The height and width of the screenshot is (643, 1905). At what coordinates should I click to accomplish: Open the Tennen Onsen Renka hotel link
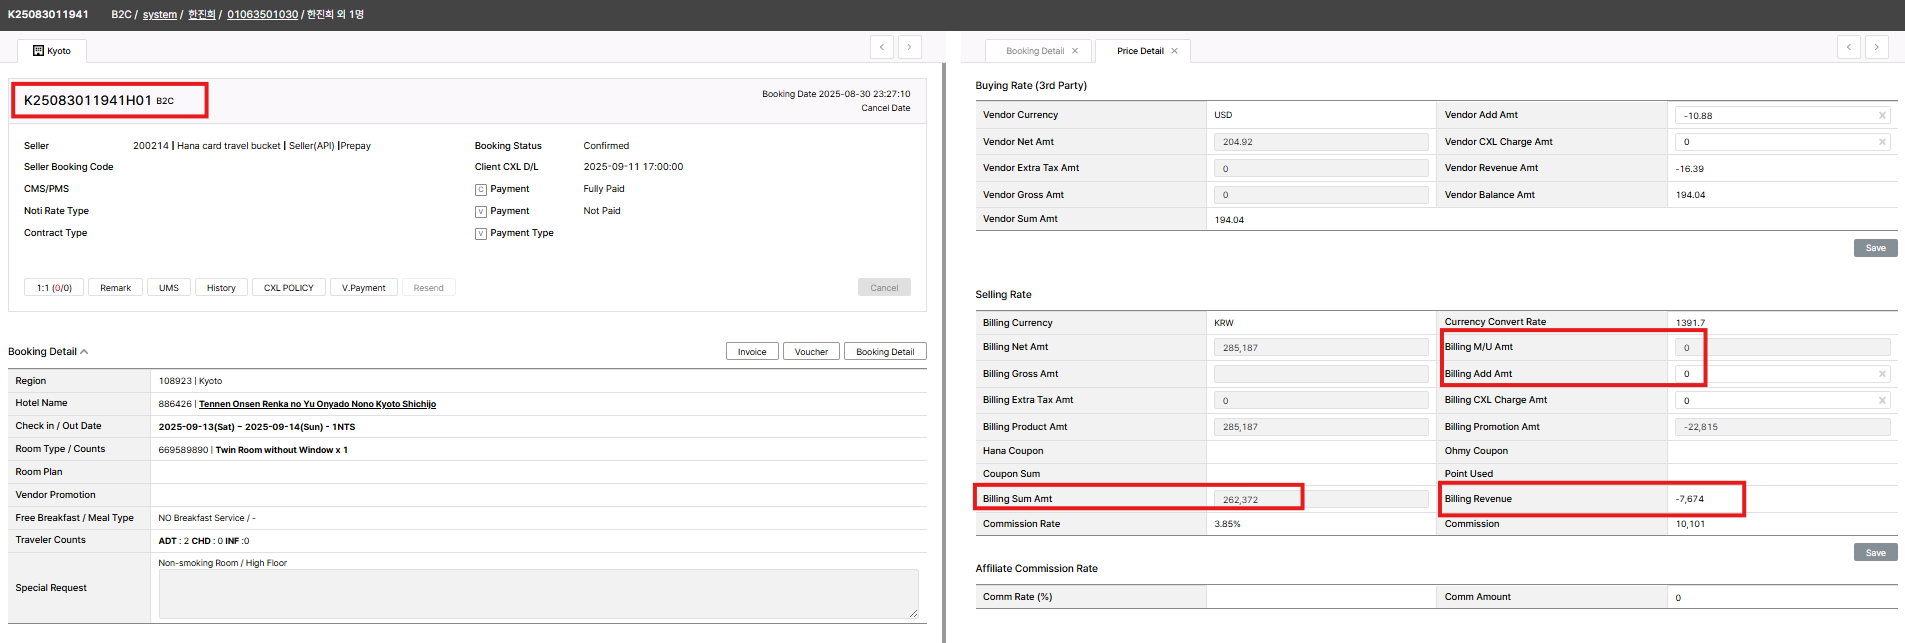click(x=317, y=405)
